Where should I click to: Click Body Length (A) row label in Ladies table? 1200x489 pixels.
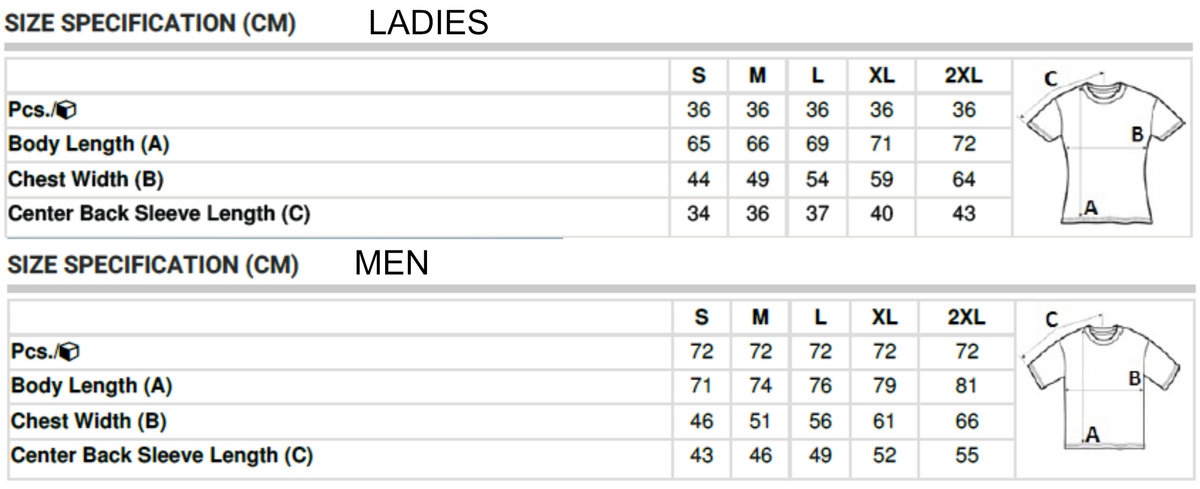pos(89,144)
